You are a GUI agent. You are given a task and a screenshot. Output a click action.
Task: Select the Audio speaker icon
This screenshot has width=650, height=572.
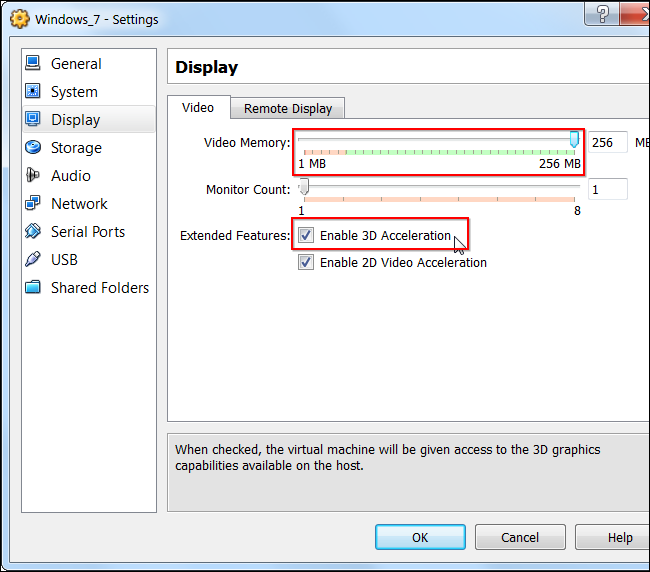(x=33, y=175)
